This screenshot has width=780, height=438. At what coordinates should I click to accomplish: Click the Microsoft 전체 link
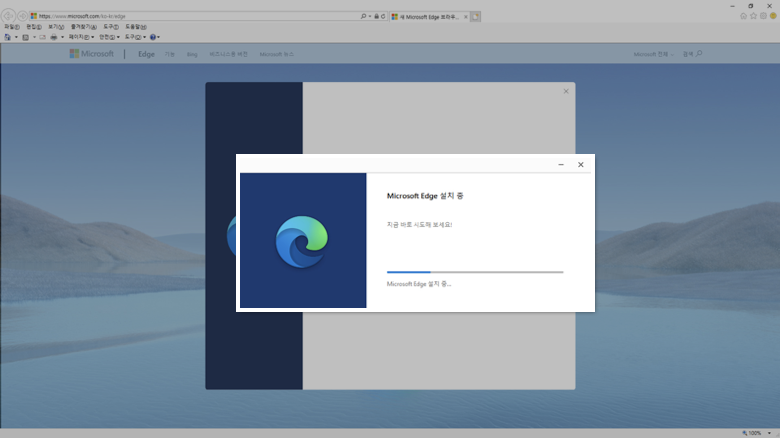click(x=653, y=53)
